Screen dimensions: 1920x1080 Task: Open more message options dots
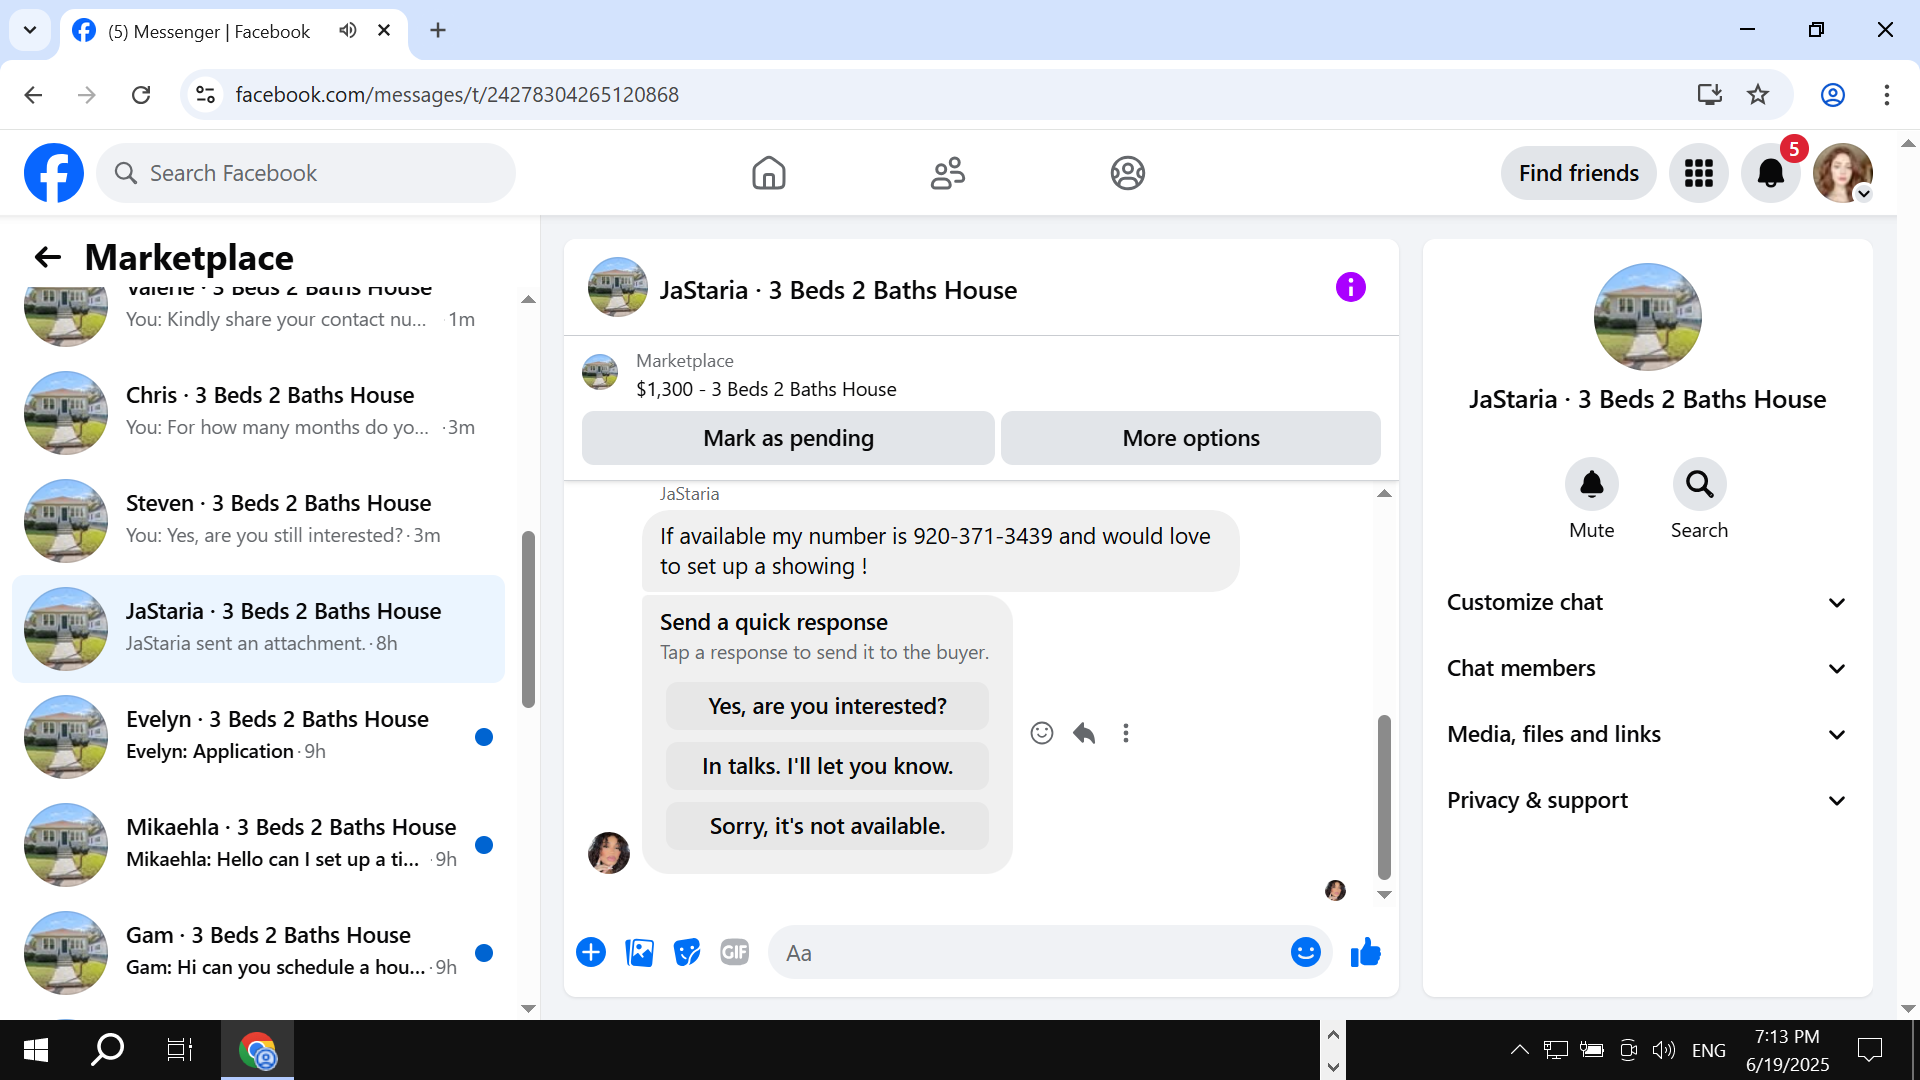(1126, 733)
